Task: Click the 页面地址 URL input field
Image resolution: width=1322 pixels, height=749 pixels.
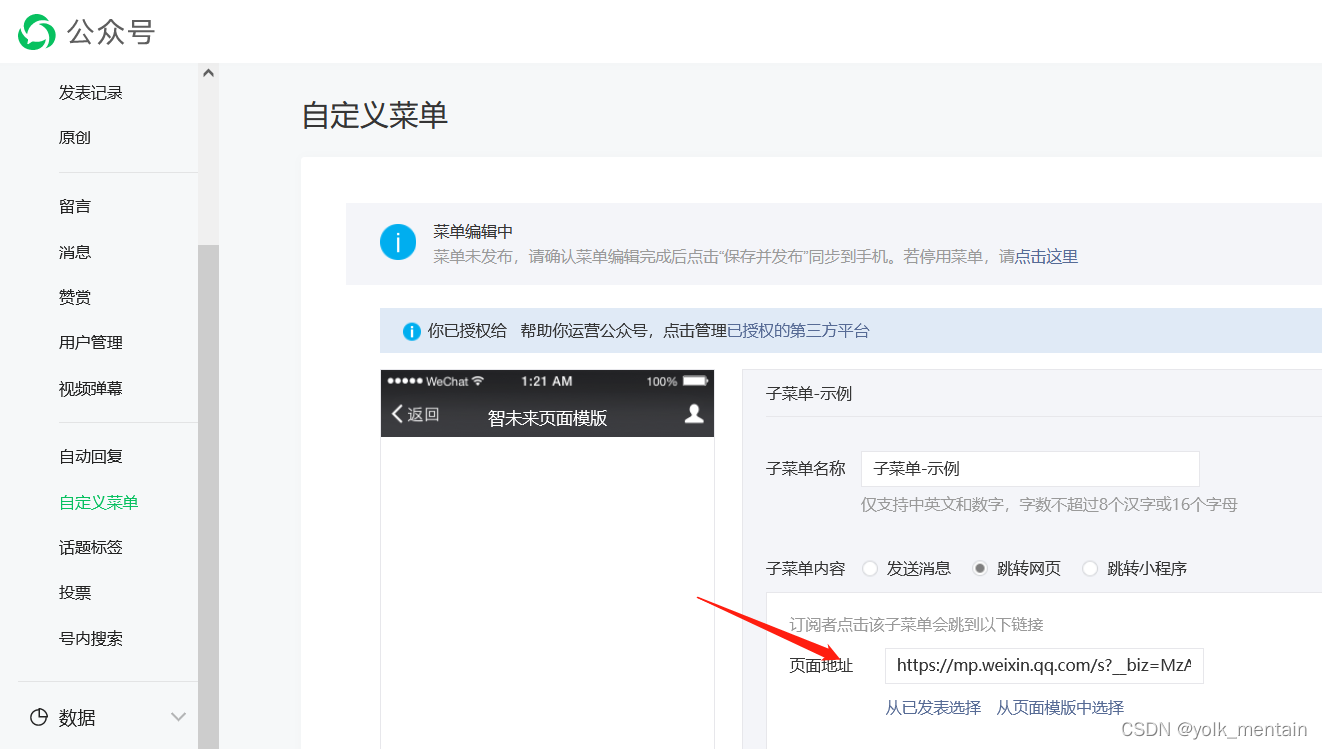Action: tap(1044, 665)
